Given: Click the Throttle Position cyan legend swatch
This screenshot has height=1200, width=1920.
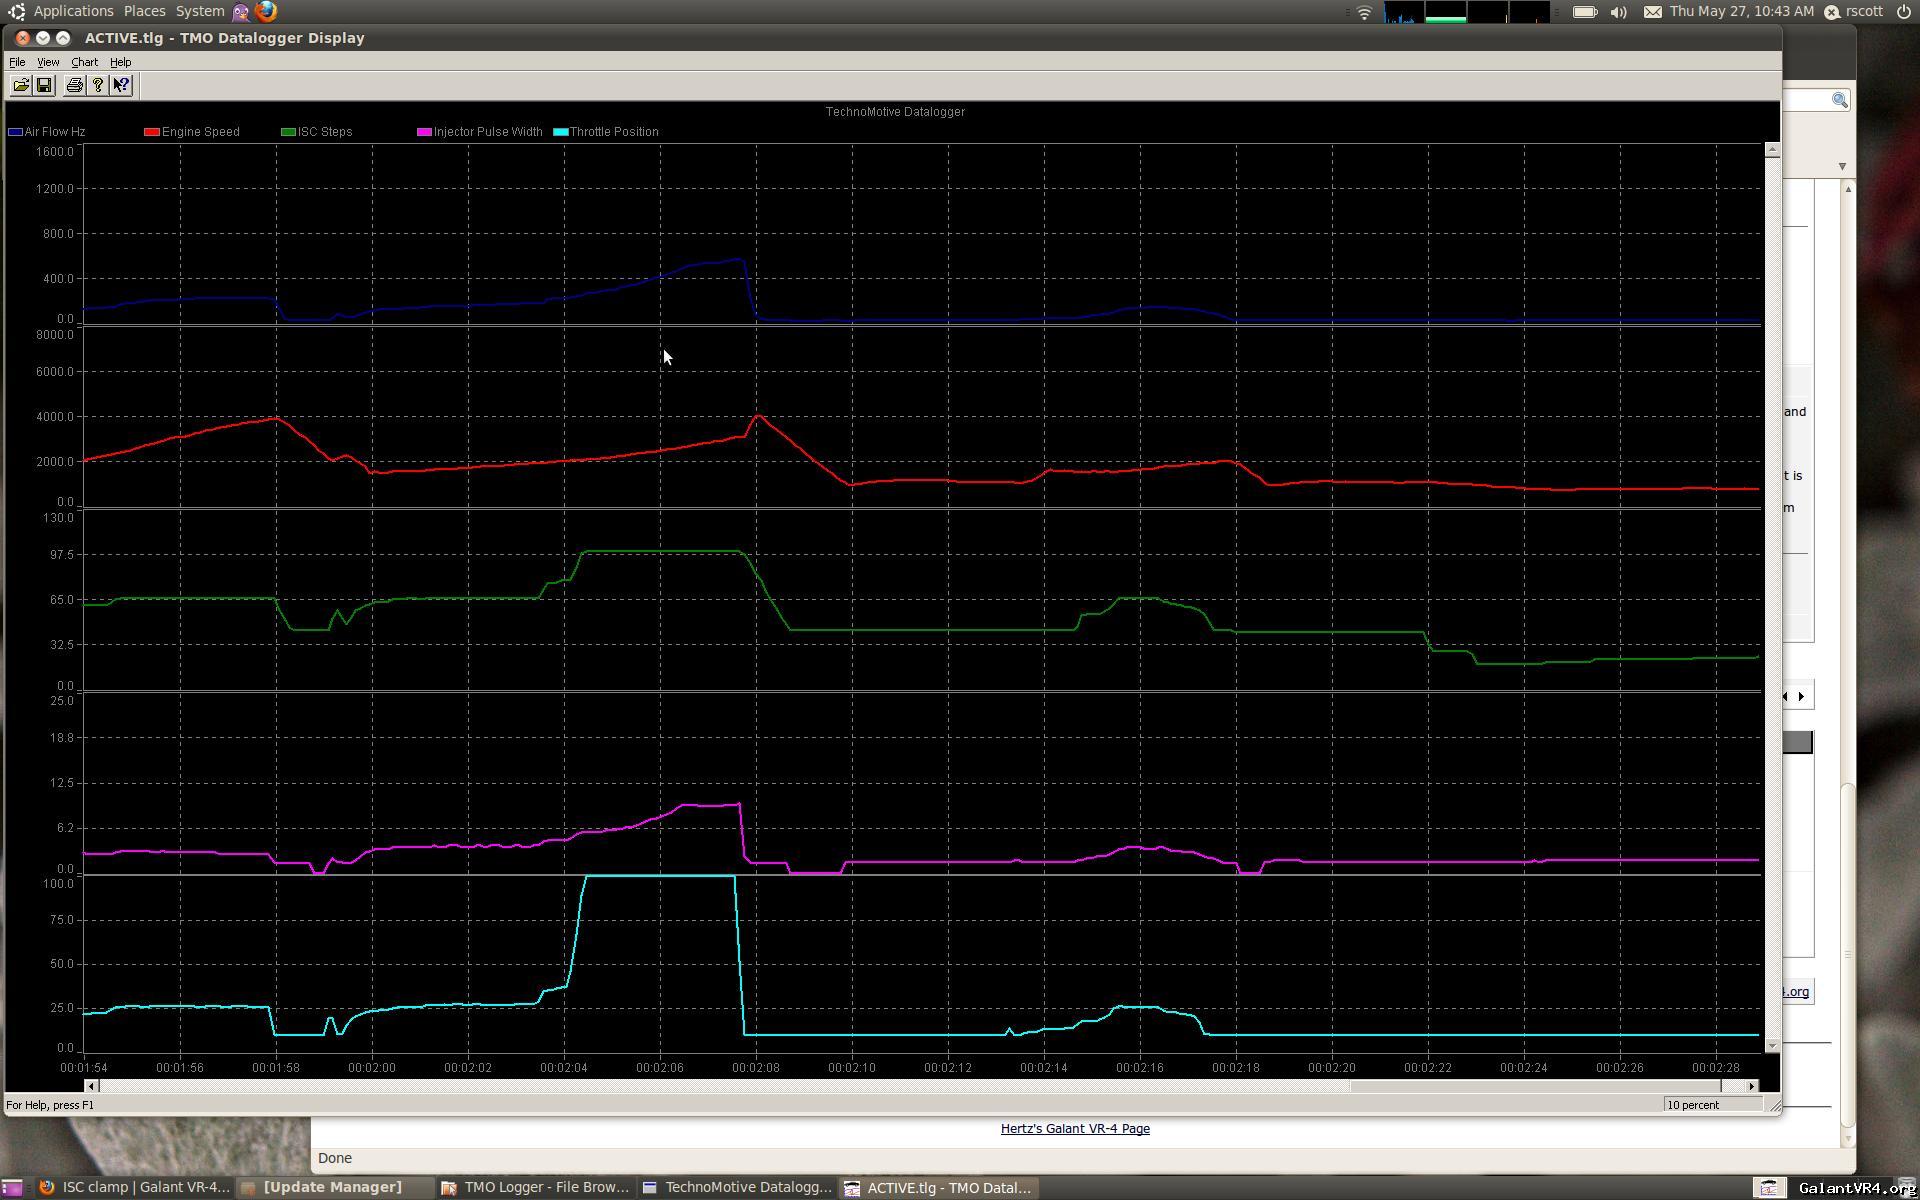Looking at the screenshot, I should (x=560, y=132).
